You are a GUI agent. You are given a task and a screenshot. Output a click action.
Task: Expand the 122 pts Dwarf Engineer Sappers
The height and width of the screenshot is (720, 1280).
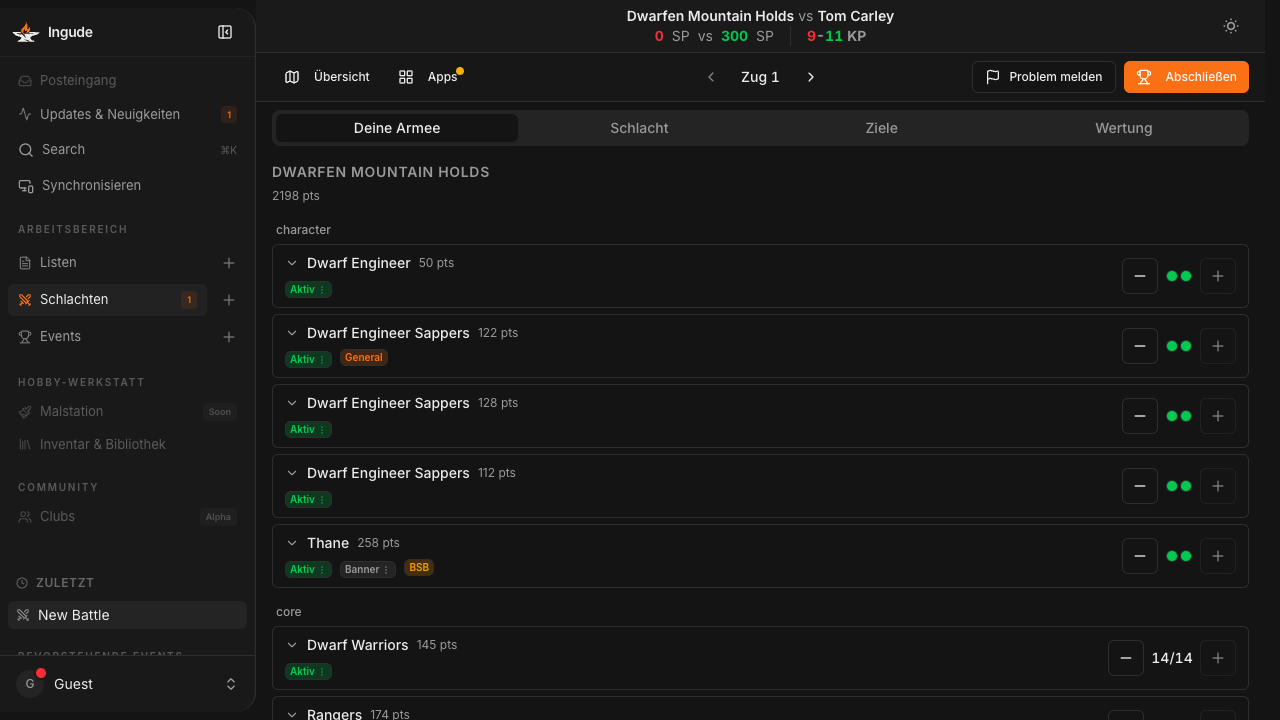tap(292, 333)
